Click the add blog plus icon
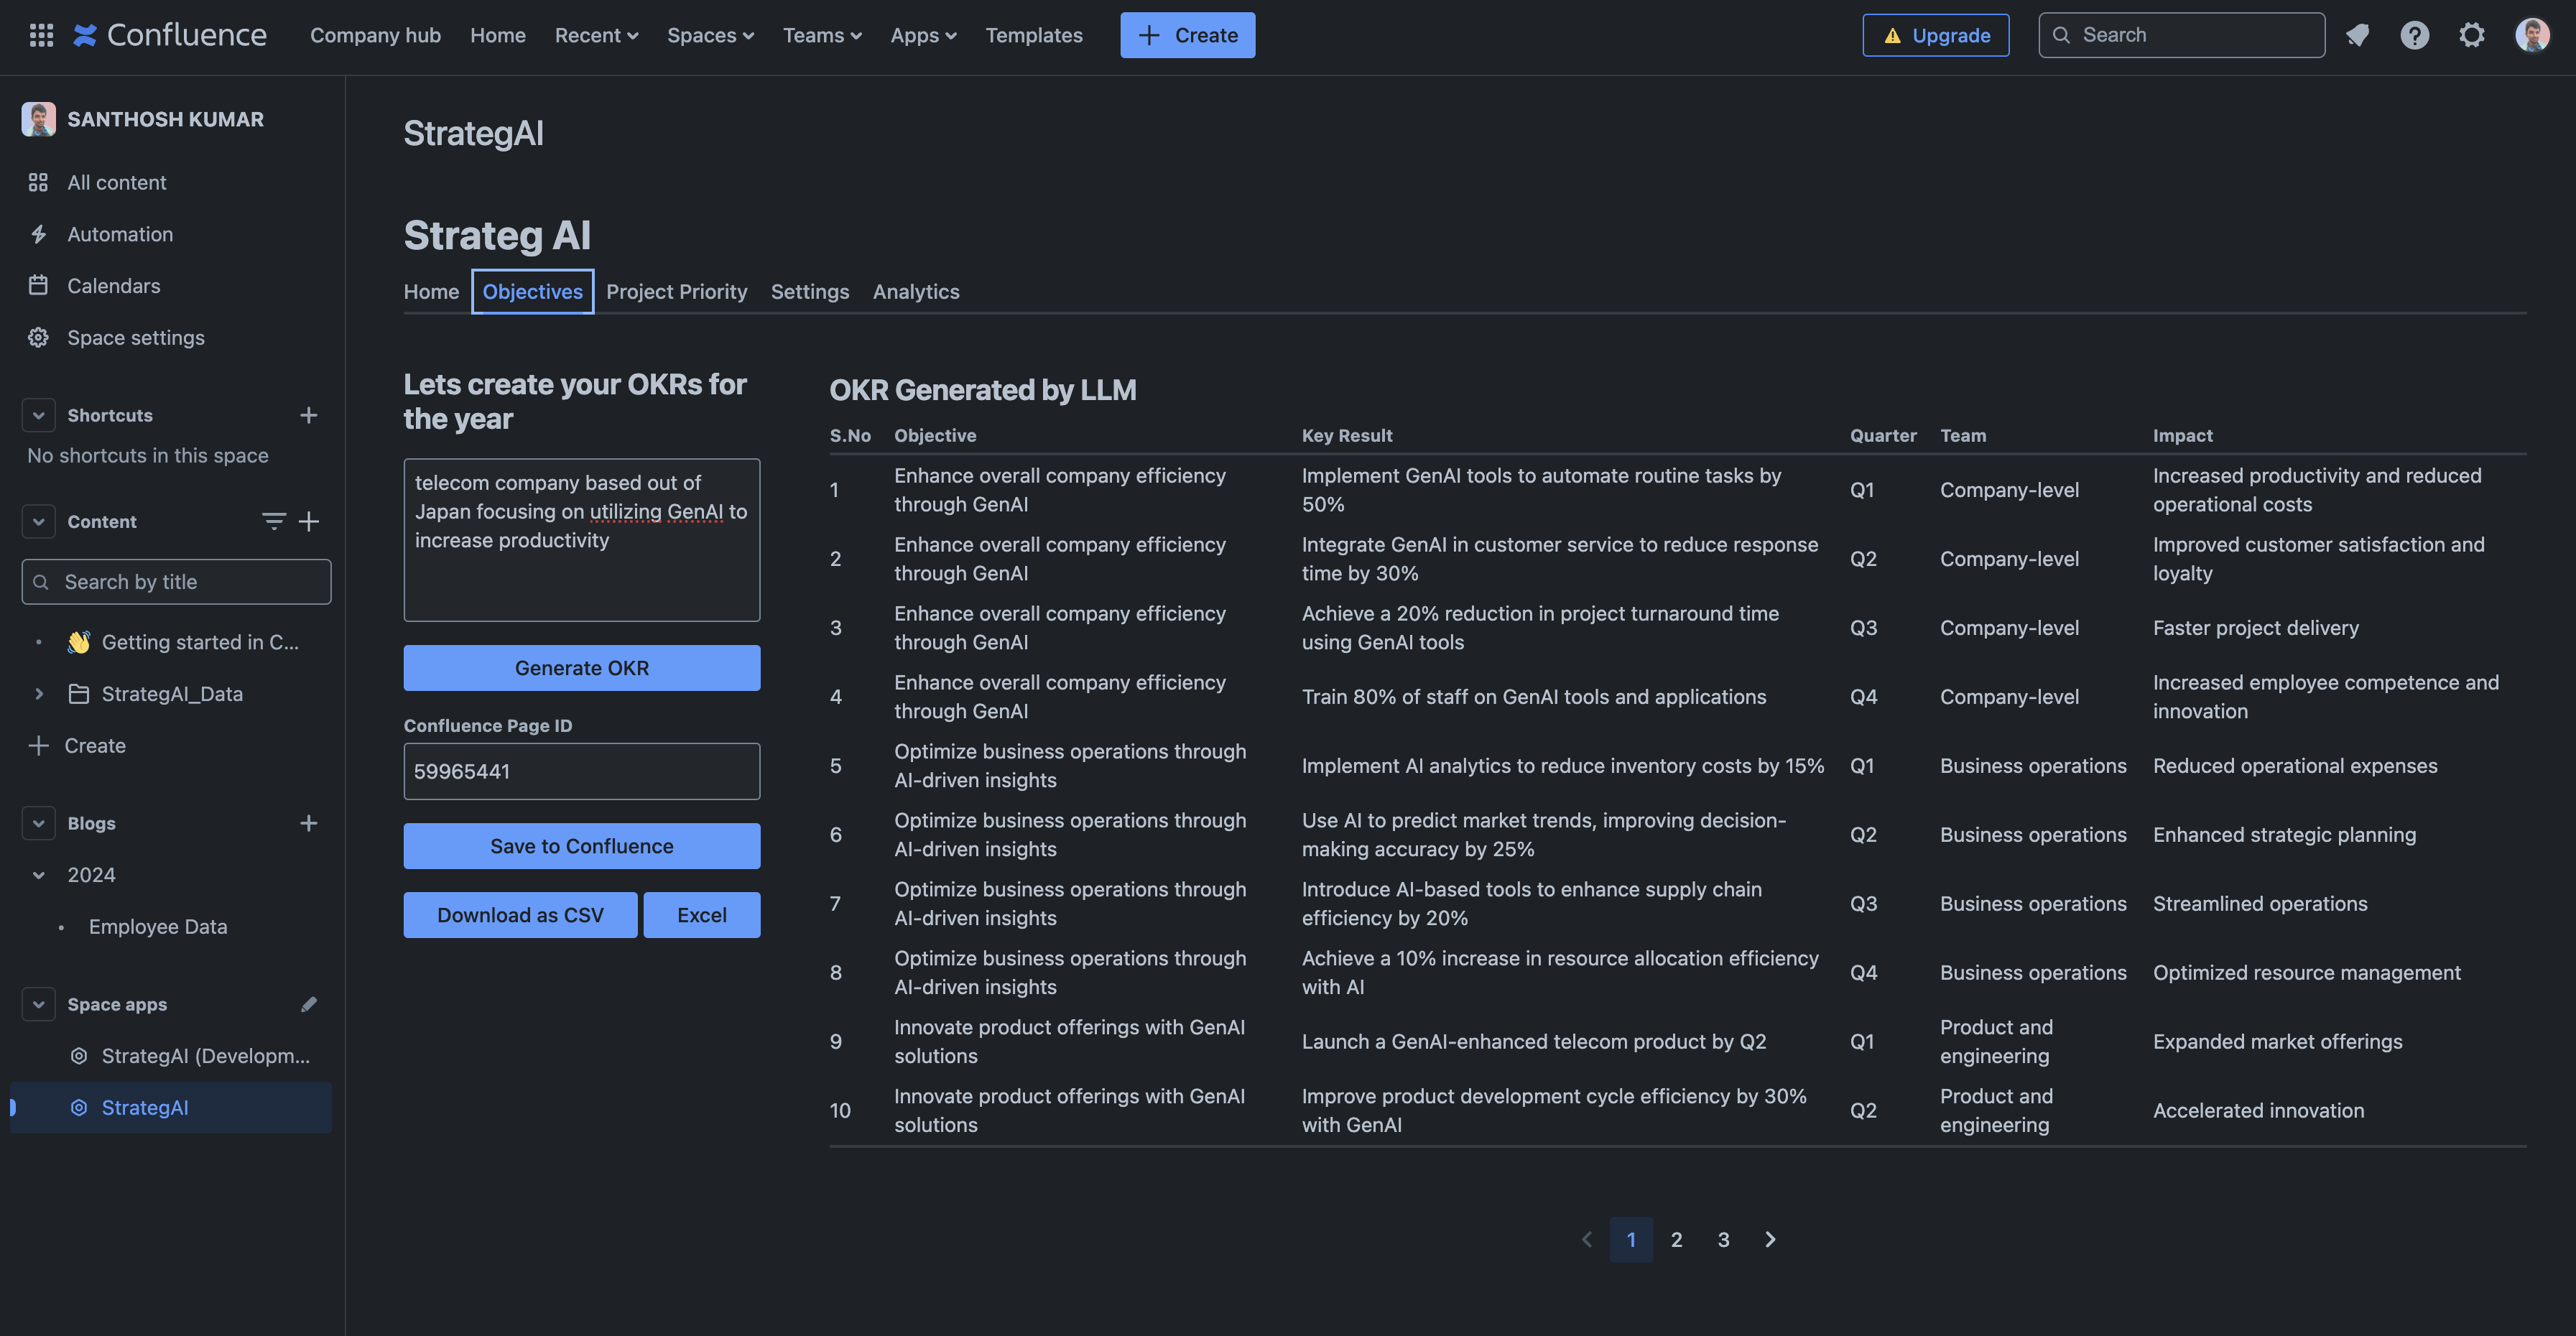 coord(309,823)
